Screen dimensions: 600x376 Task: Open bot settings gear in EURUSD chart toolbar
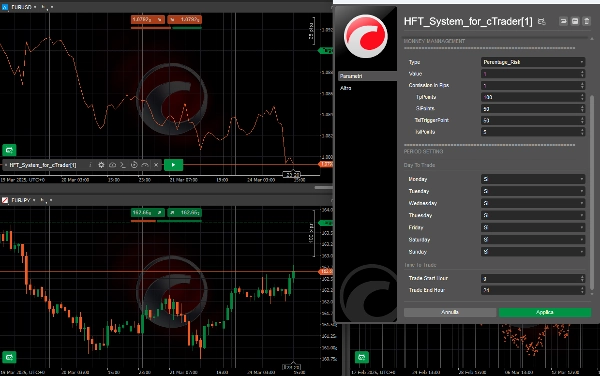[101, 165]
